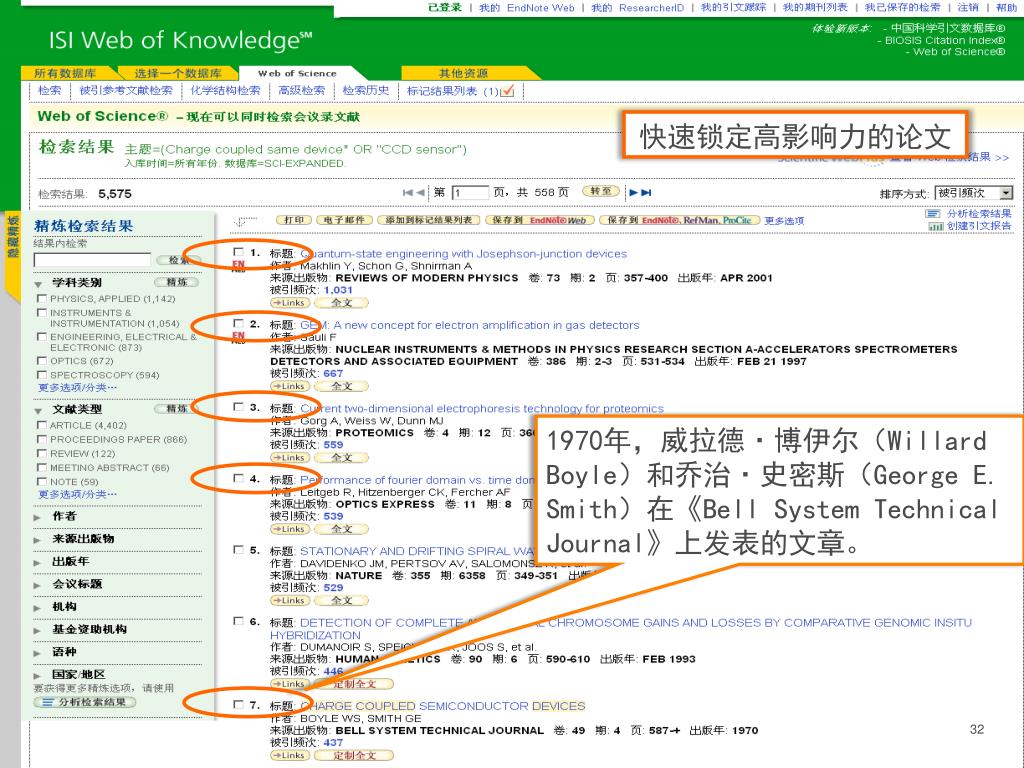Open Quantum-state engineering article title
The height and width of the screenshot is (768, 1024).
[463, 253]
